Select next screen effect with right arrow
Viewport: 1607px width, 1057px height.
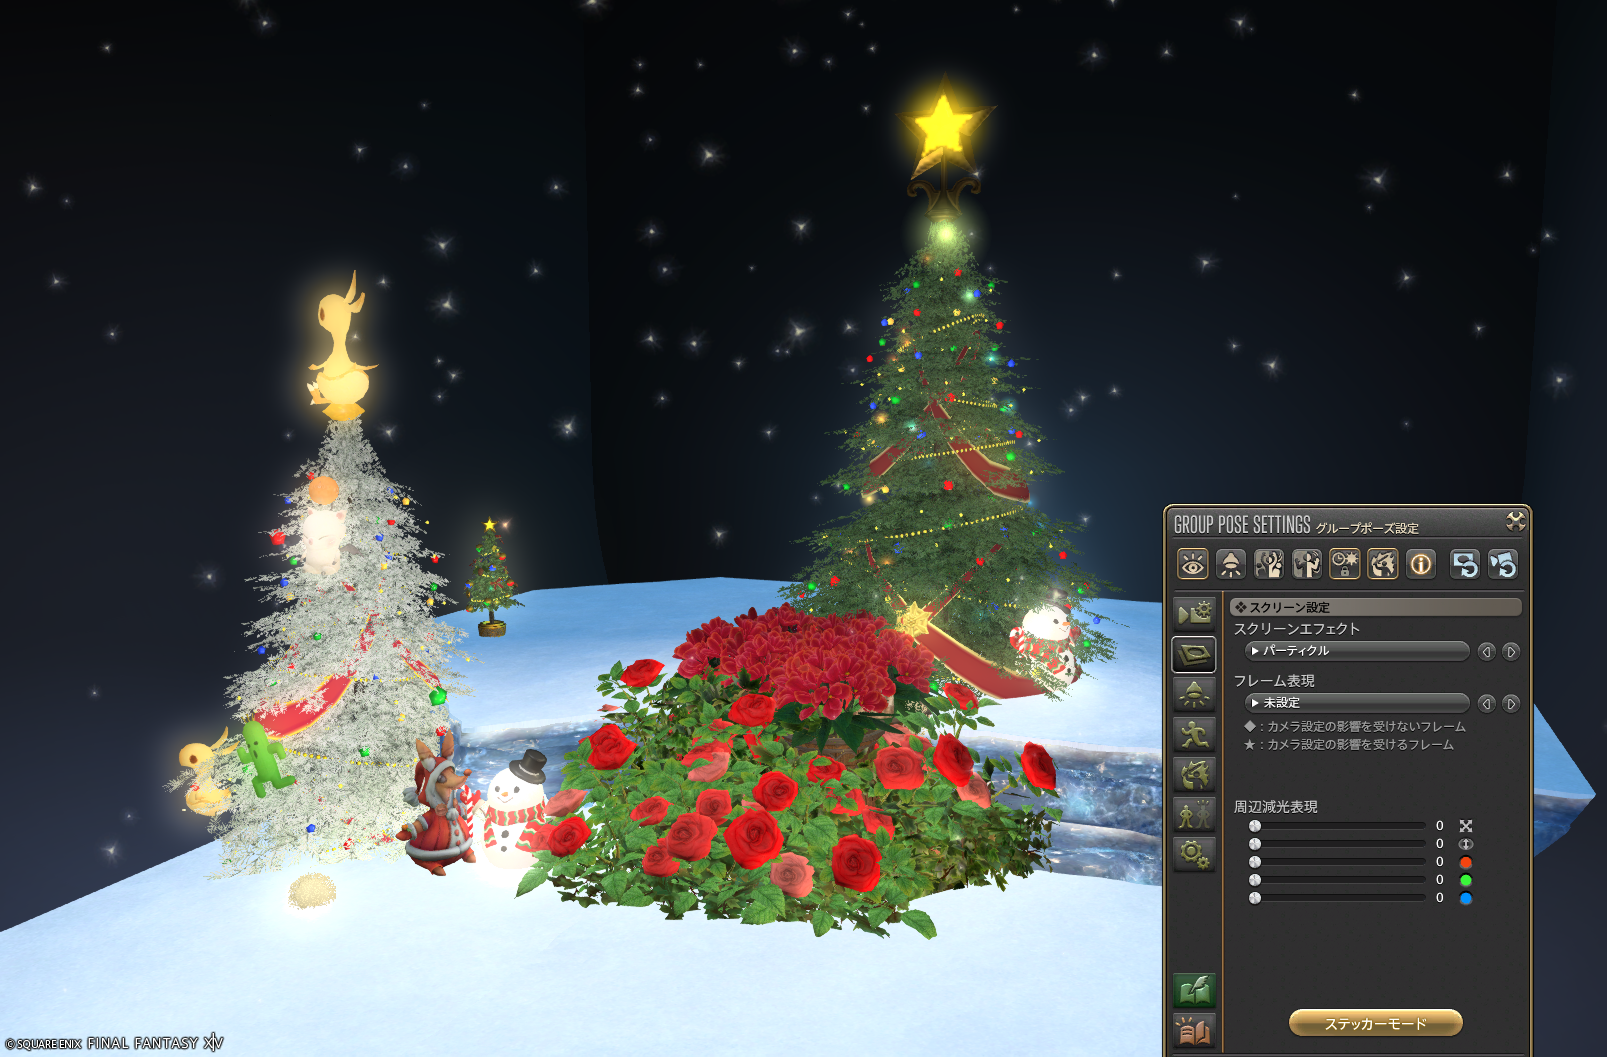click(x=1511, y=652)
